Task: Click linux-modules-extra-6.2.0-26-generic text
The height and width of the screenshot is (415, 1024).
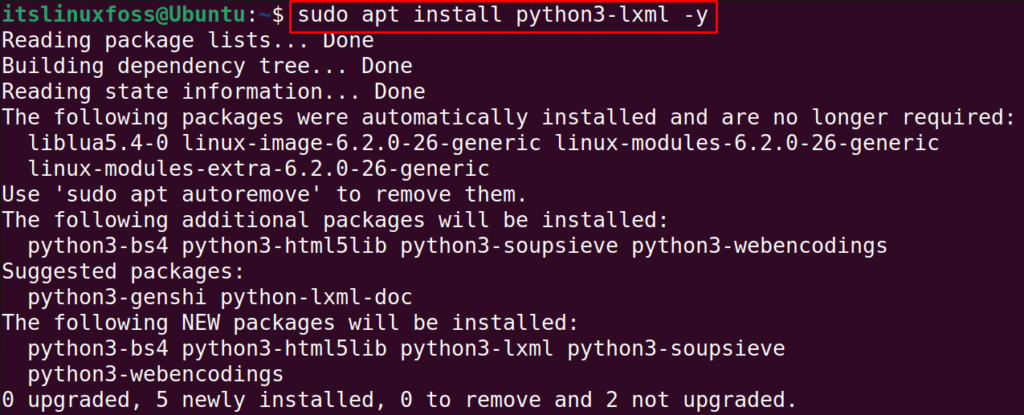Action: click(259, 169)
